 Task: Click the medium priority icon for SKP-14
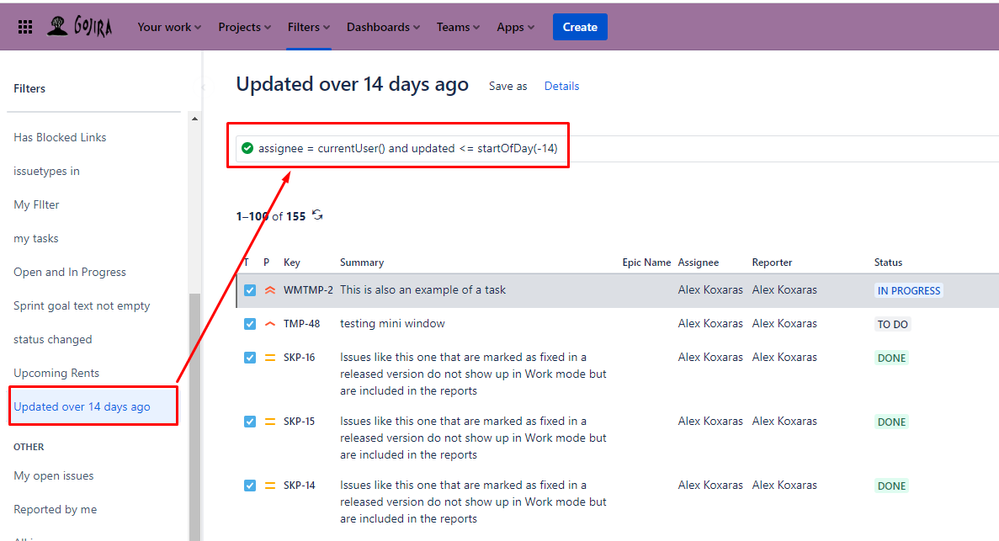[270, 486]
